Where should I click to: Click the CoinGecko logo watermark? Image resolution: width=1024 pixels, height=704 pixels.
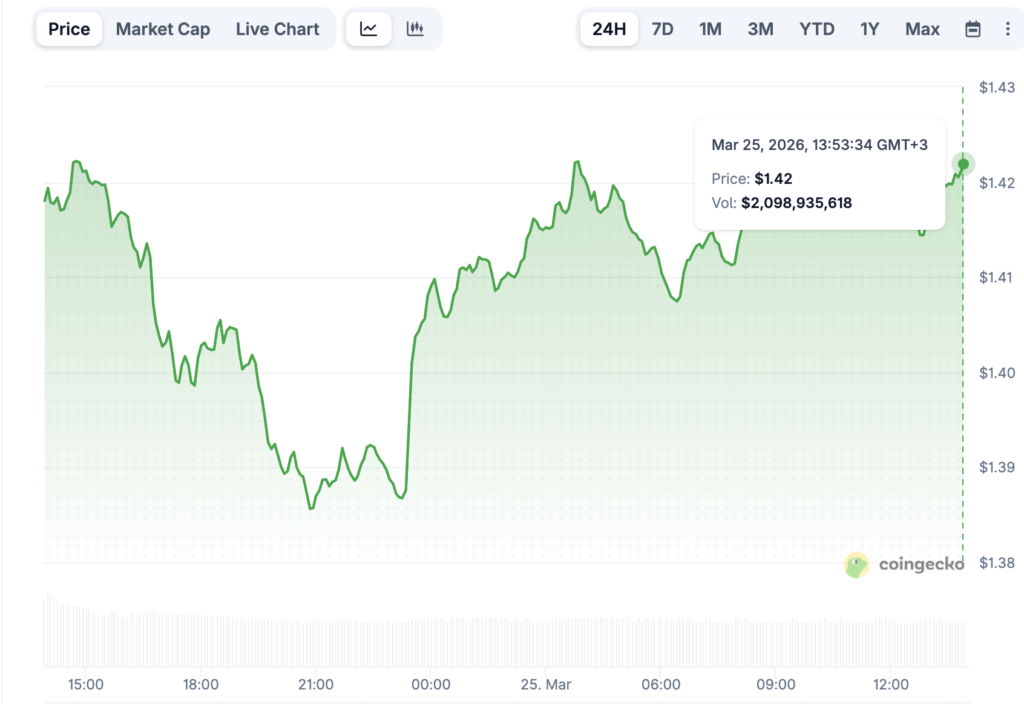(x=904, y=565)
